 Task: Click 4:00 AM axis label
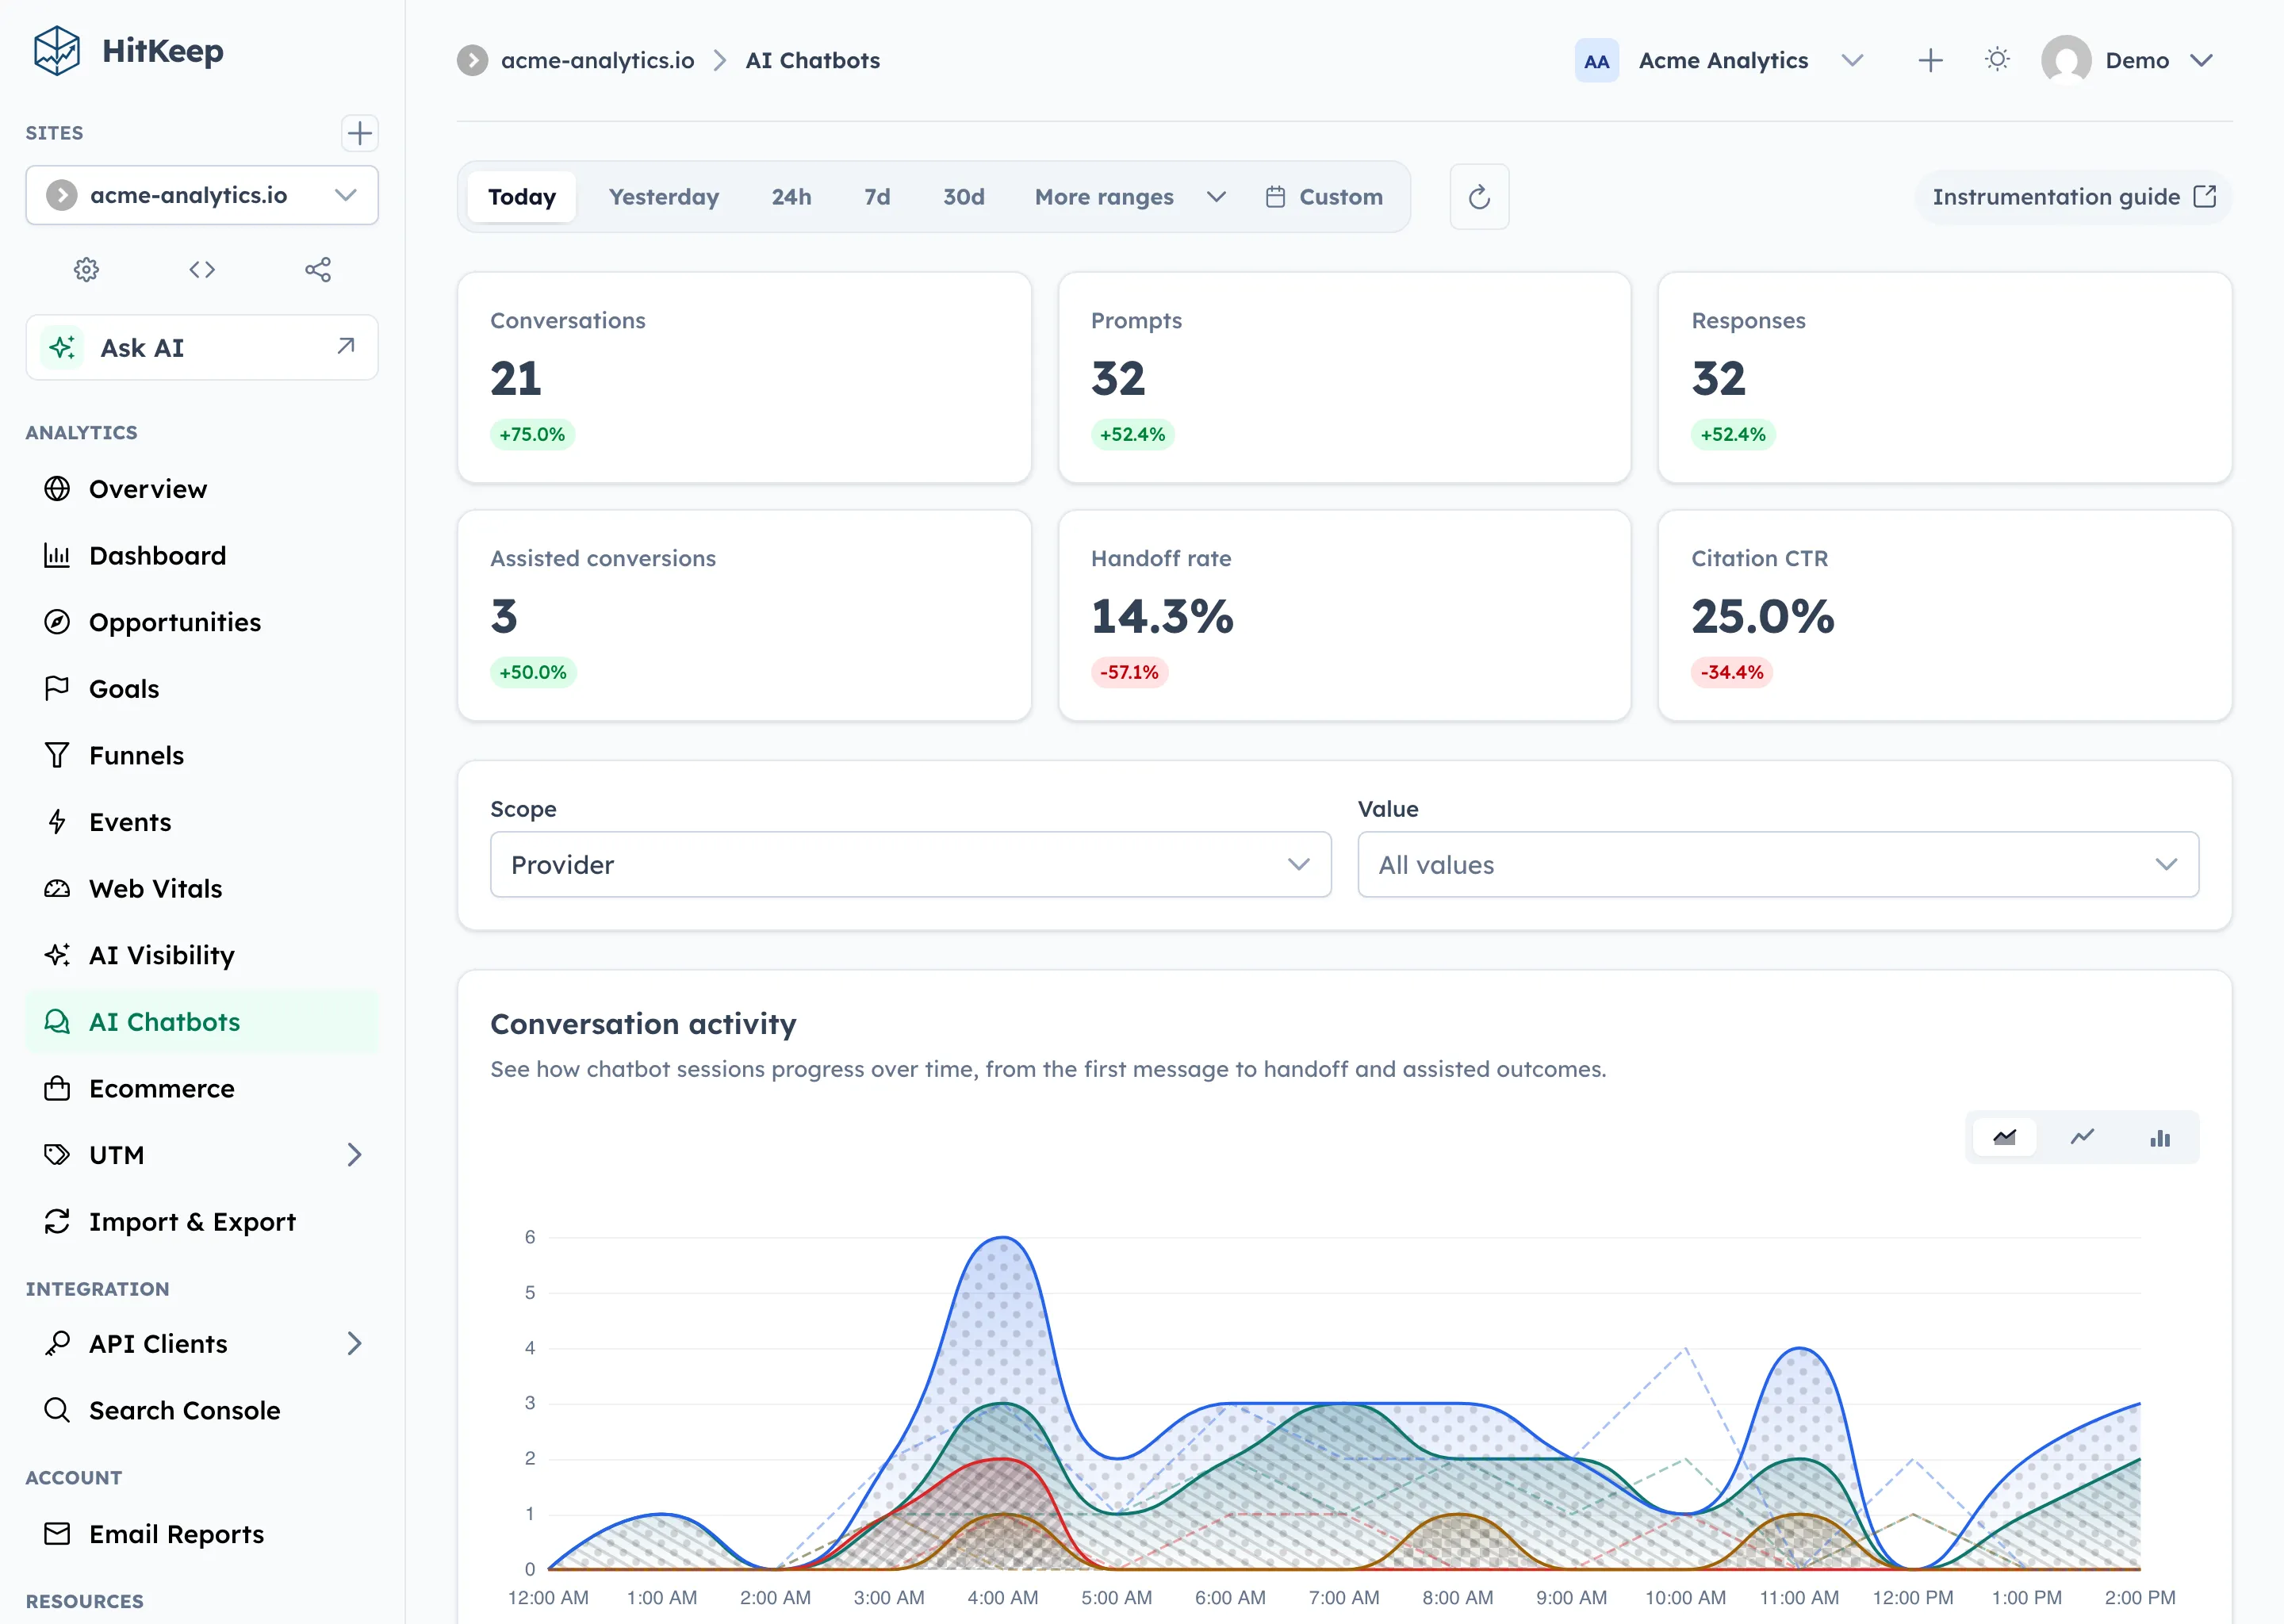pyautogui.click(x=1002, y=1597)
